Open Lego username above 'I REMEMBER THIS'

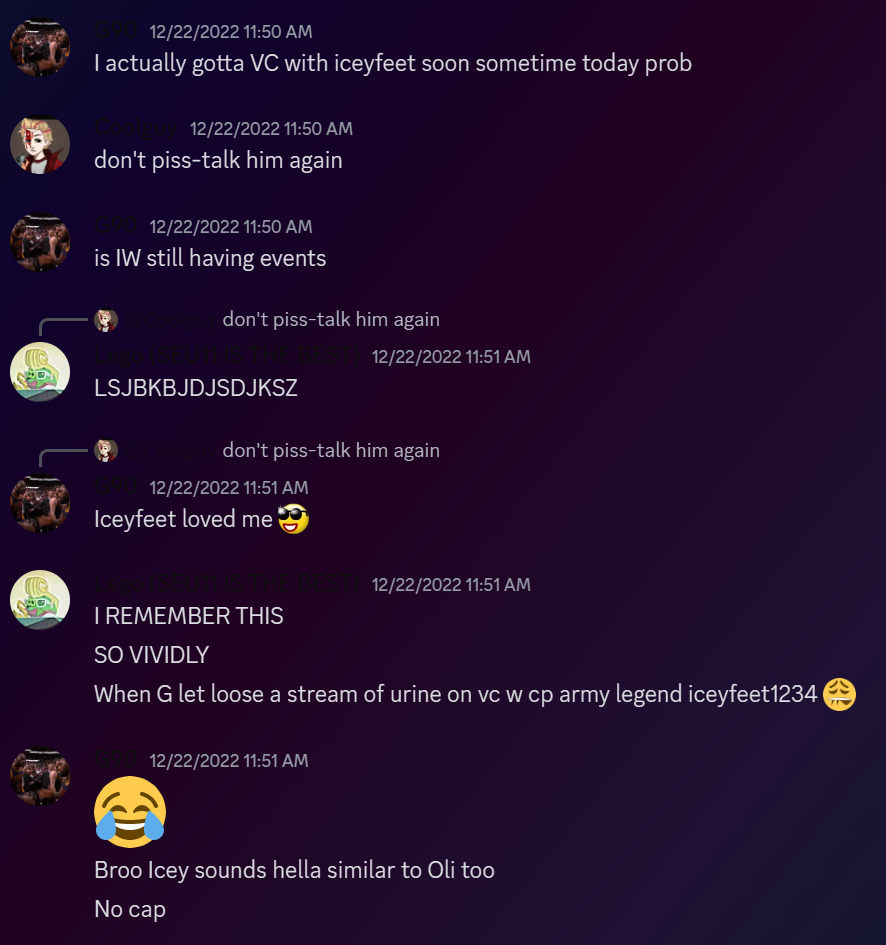tap(227, 584)
